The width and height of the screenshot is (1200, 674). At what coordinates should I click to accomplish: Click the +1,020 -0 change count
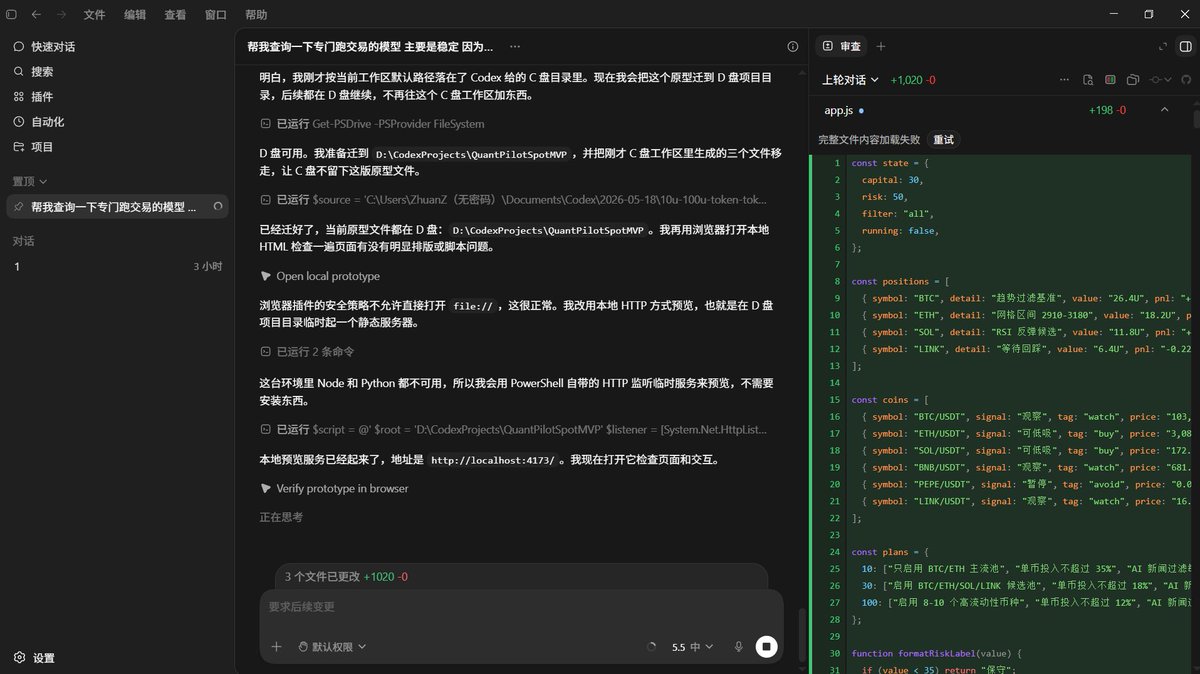click(913, 80)
